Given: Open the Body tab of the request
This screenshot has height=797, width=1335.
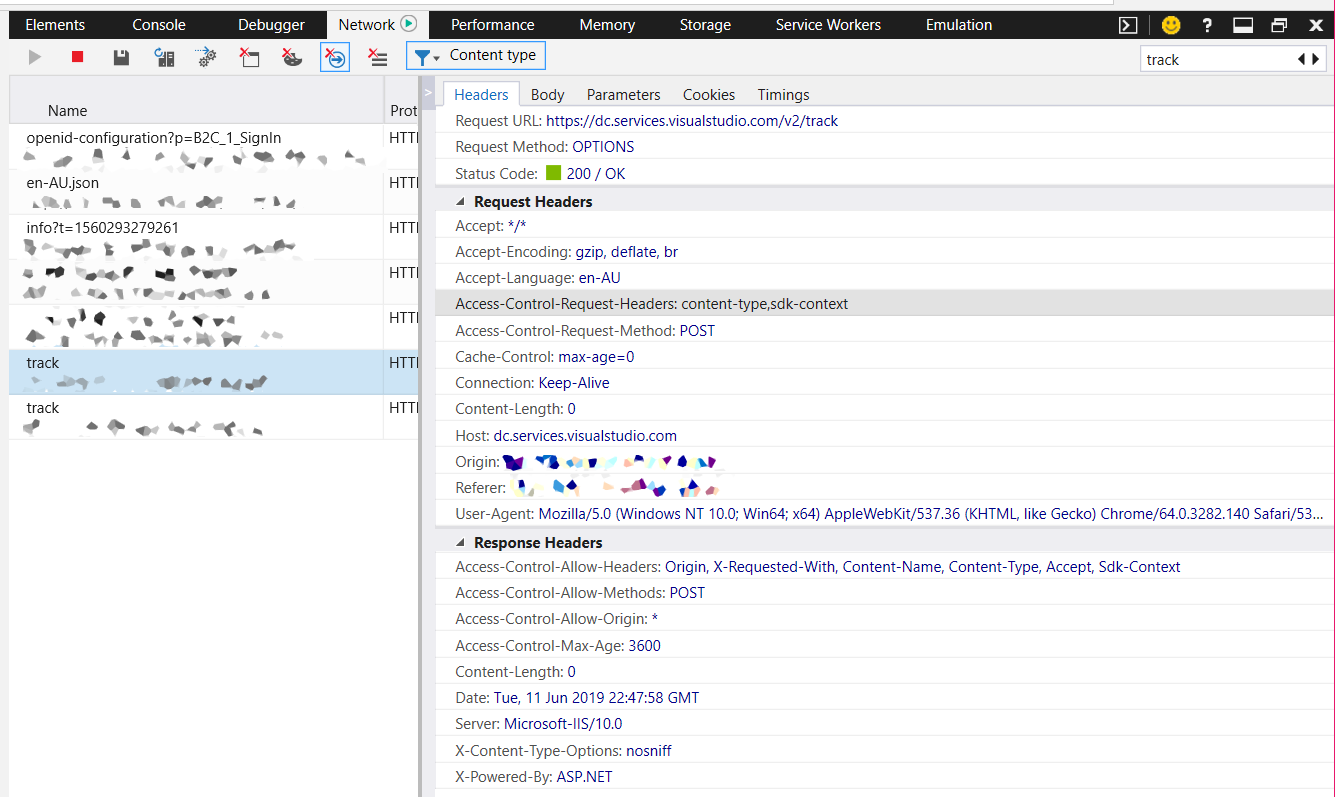Looking at the screenshot, I should 547,94.
